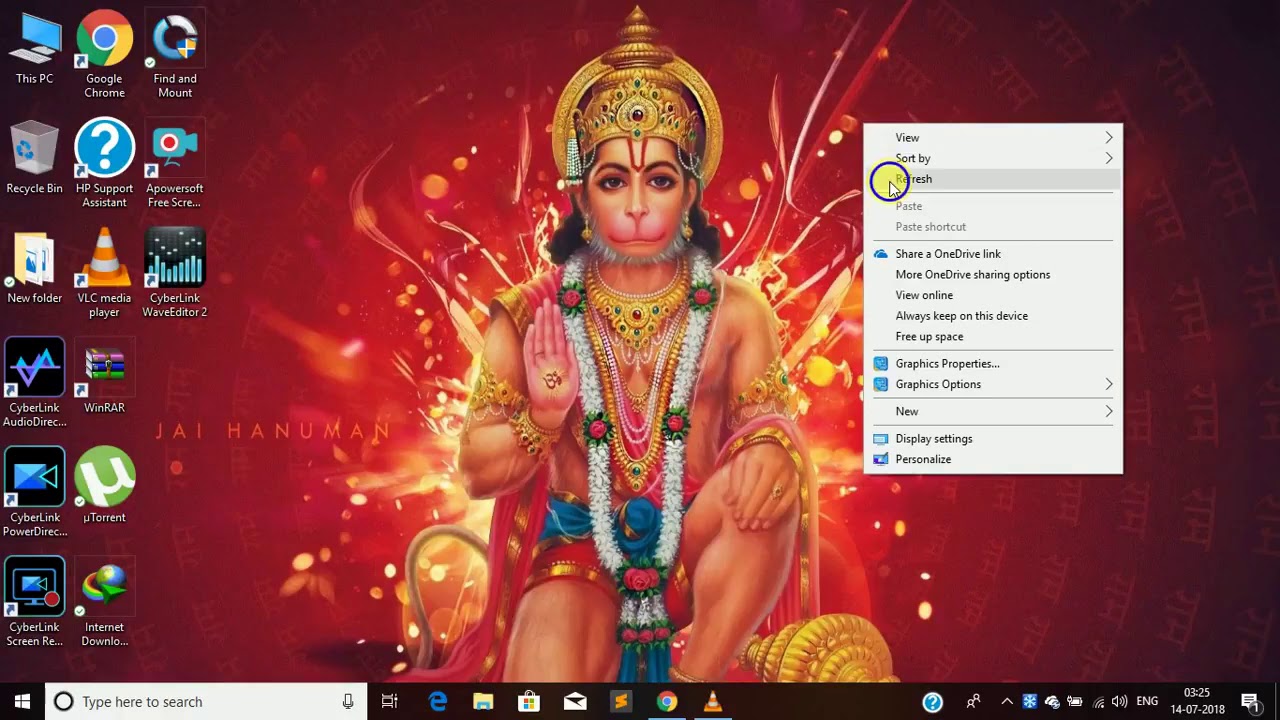Select Free up space menu entry

click(x=993, y=337)
